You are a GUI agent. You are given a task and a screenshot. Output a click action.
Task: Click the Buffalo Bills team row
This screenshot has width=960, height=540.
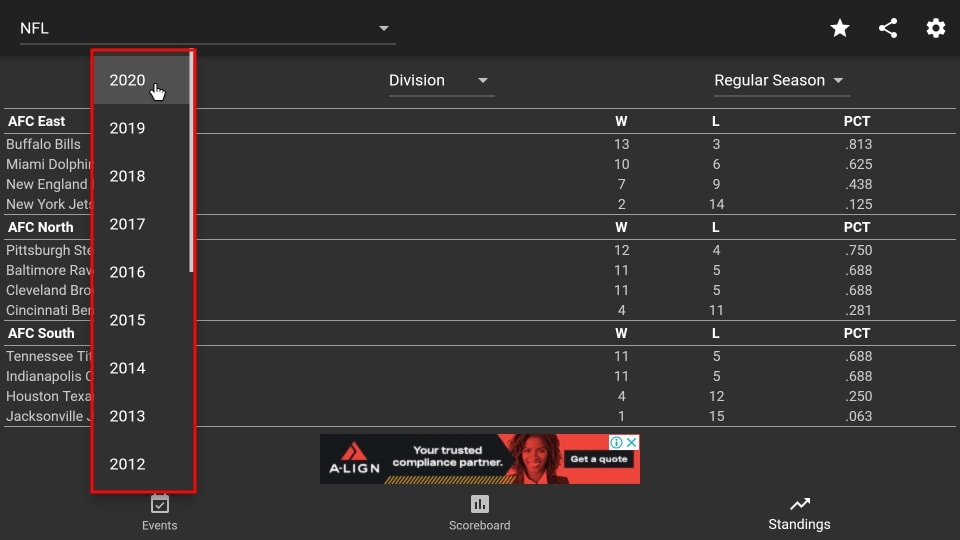tap(479, 144)
